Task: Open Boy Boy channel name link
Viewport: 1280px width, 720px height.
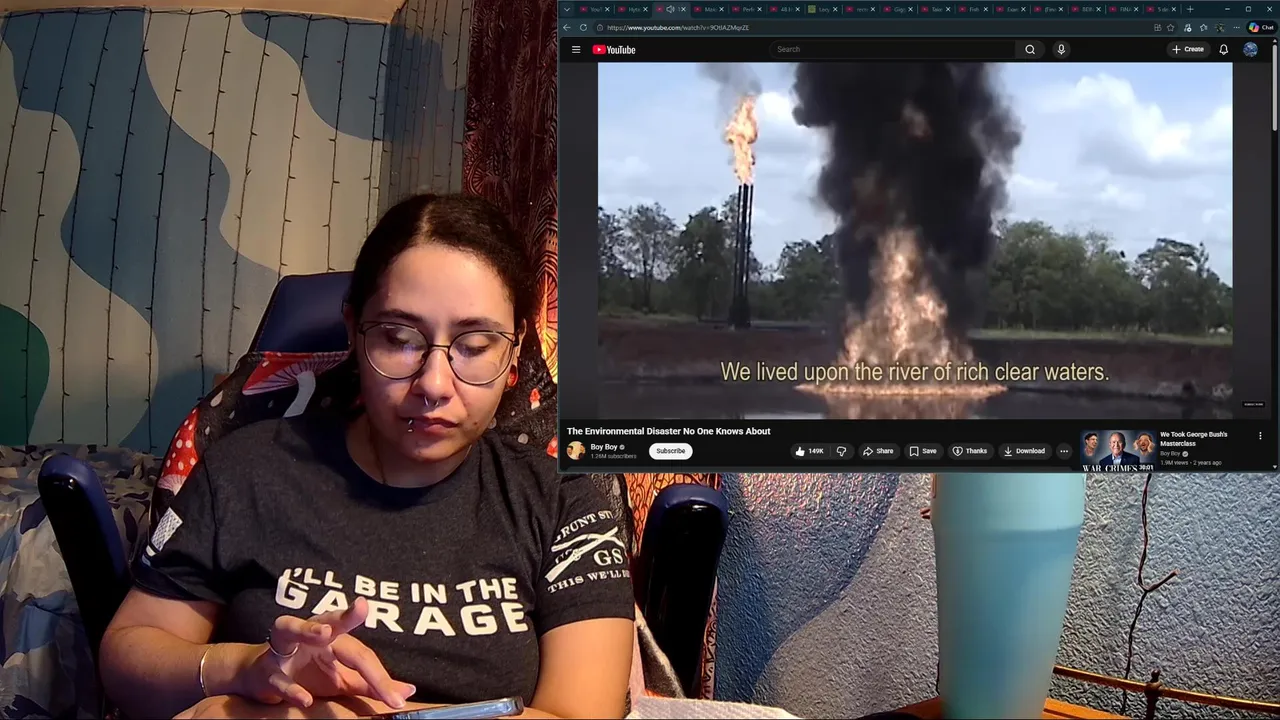Action: click(x=604, y=447)
